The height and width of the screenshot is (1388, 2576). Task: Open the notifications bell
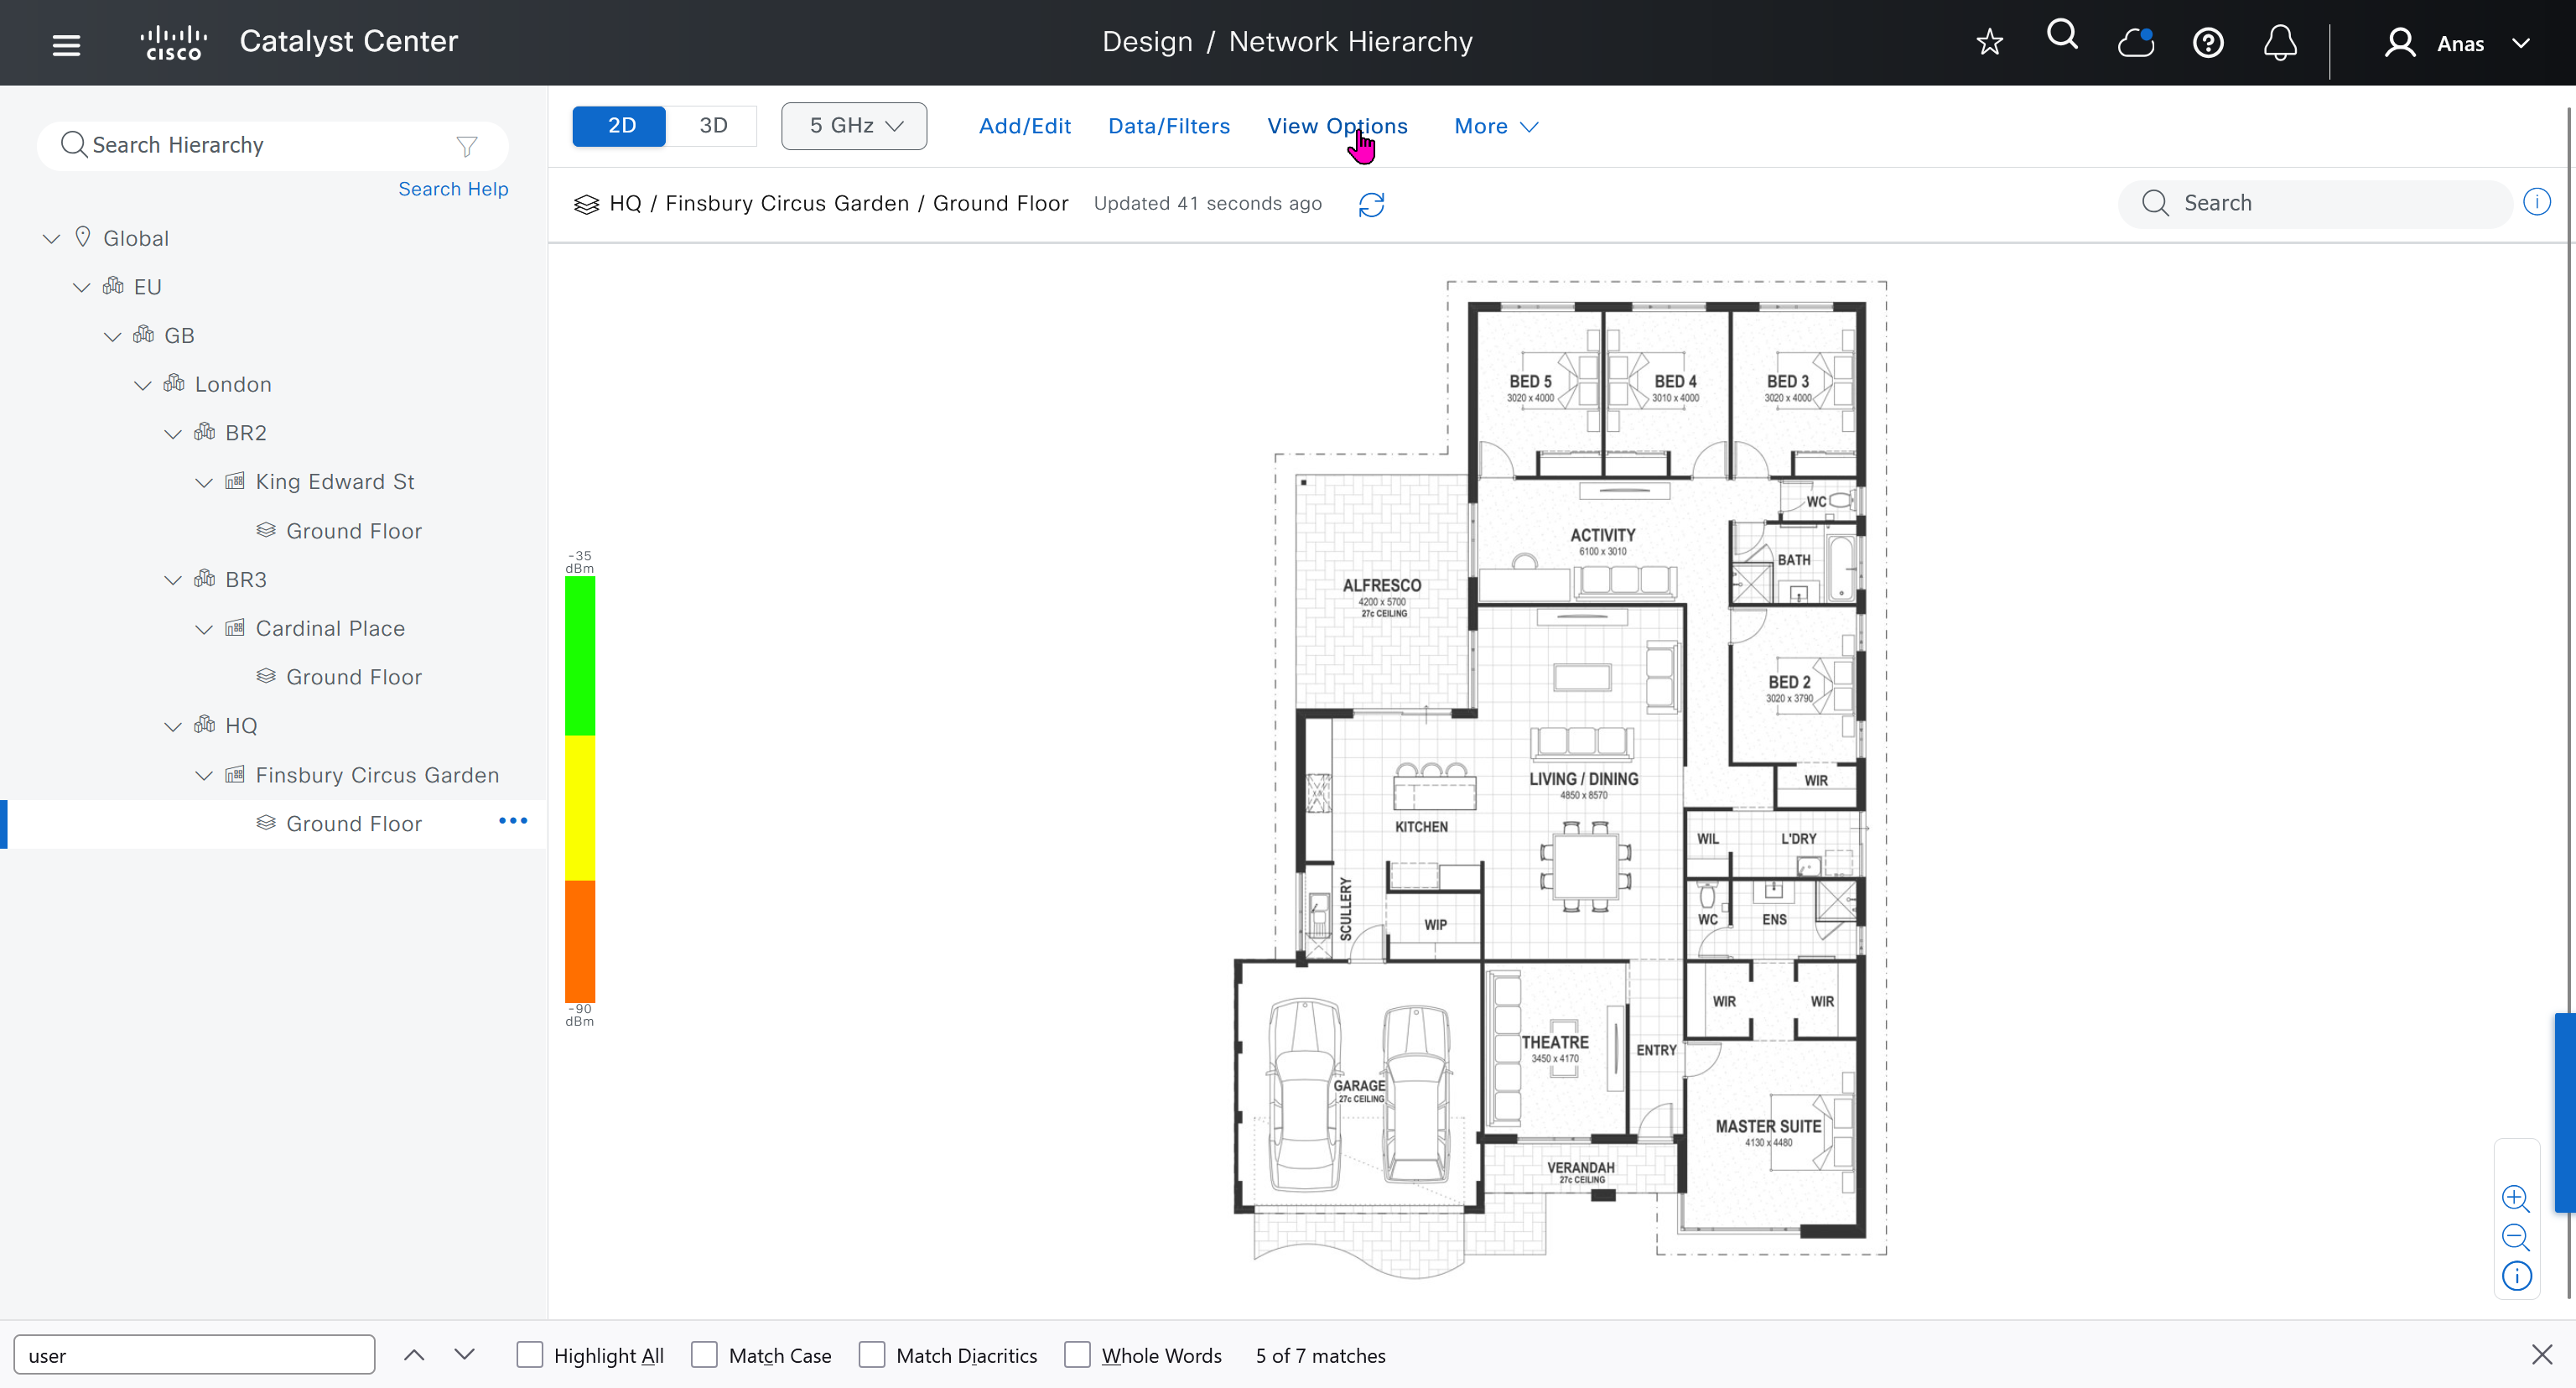point(2280,43)
